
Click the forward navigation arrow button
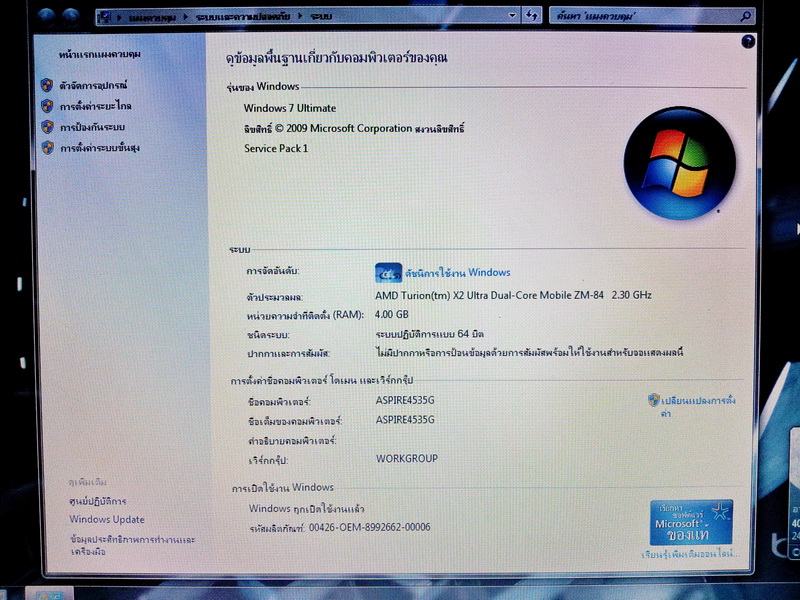[x=70, y=17]
